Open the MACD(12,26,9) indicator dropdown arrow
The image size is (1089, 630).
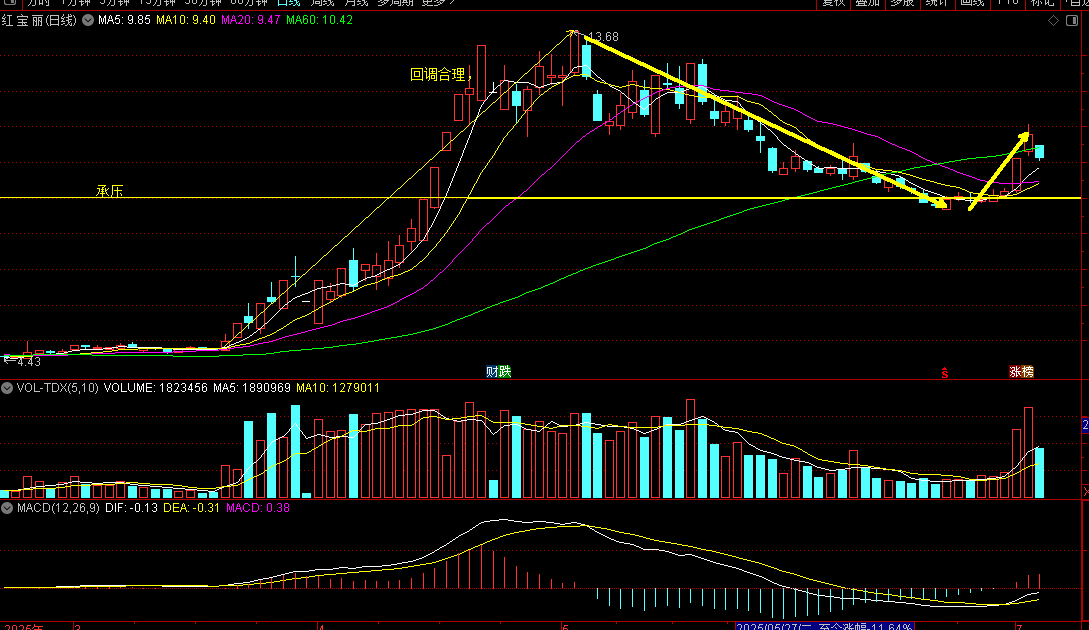click(7, 508)
